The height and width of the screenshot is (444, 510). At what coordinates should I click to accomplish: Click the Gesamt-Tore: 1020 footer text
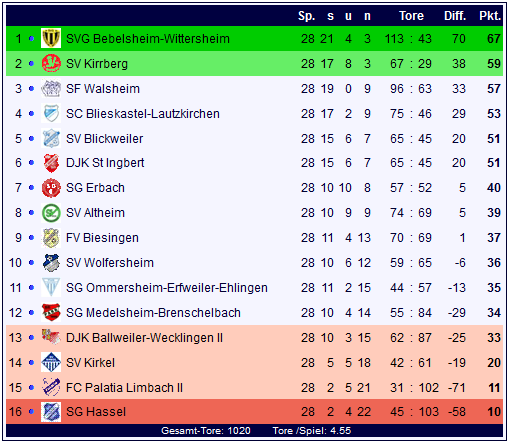(x=206, y=431)
